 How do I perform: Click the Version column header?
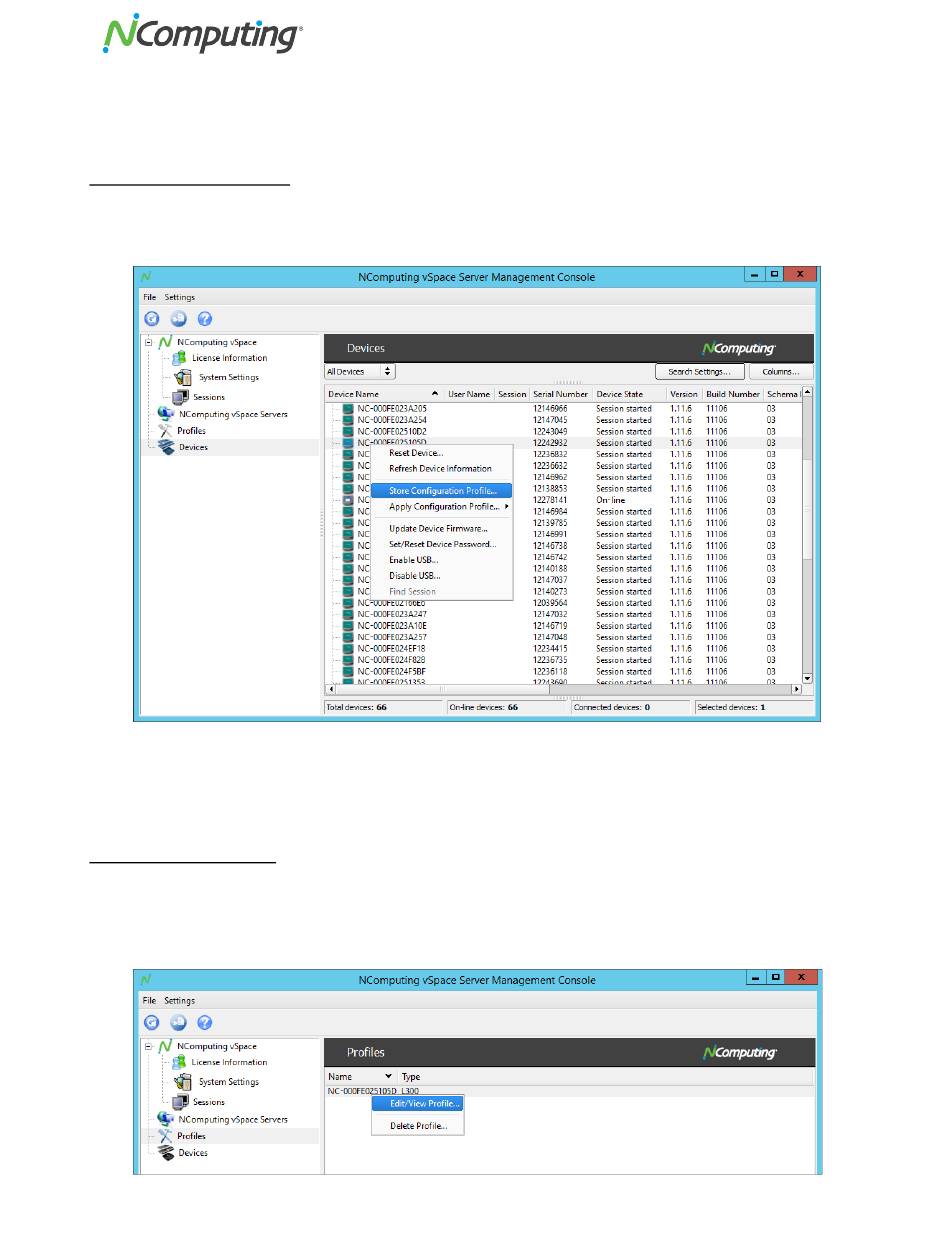click(684, 394)
